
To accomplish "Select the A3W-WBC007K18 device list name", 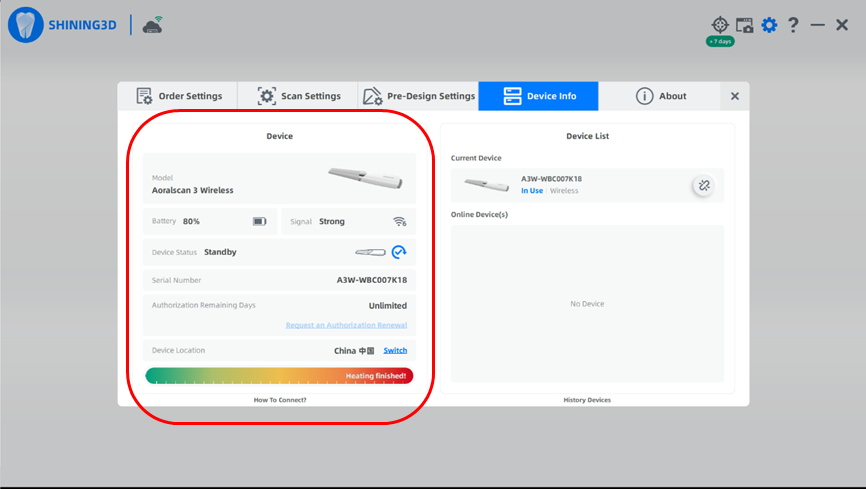I will tap(551, 178).
